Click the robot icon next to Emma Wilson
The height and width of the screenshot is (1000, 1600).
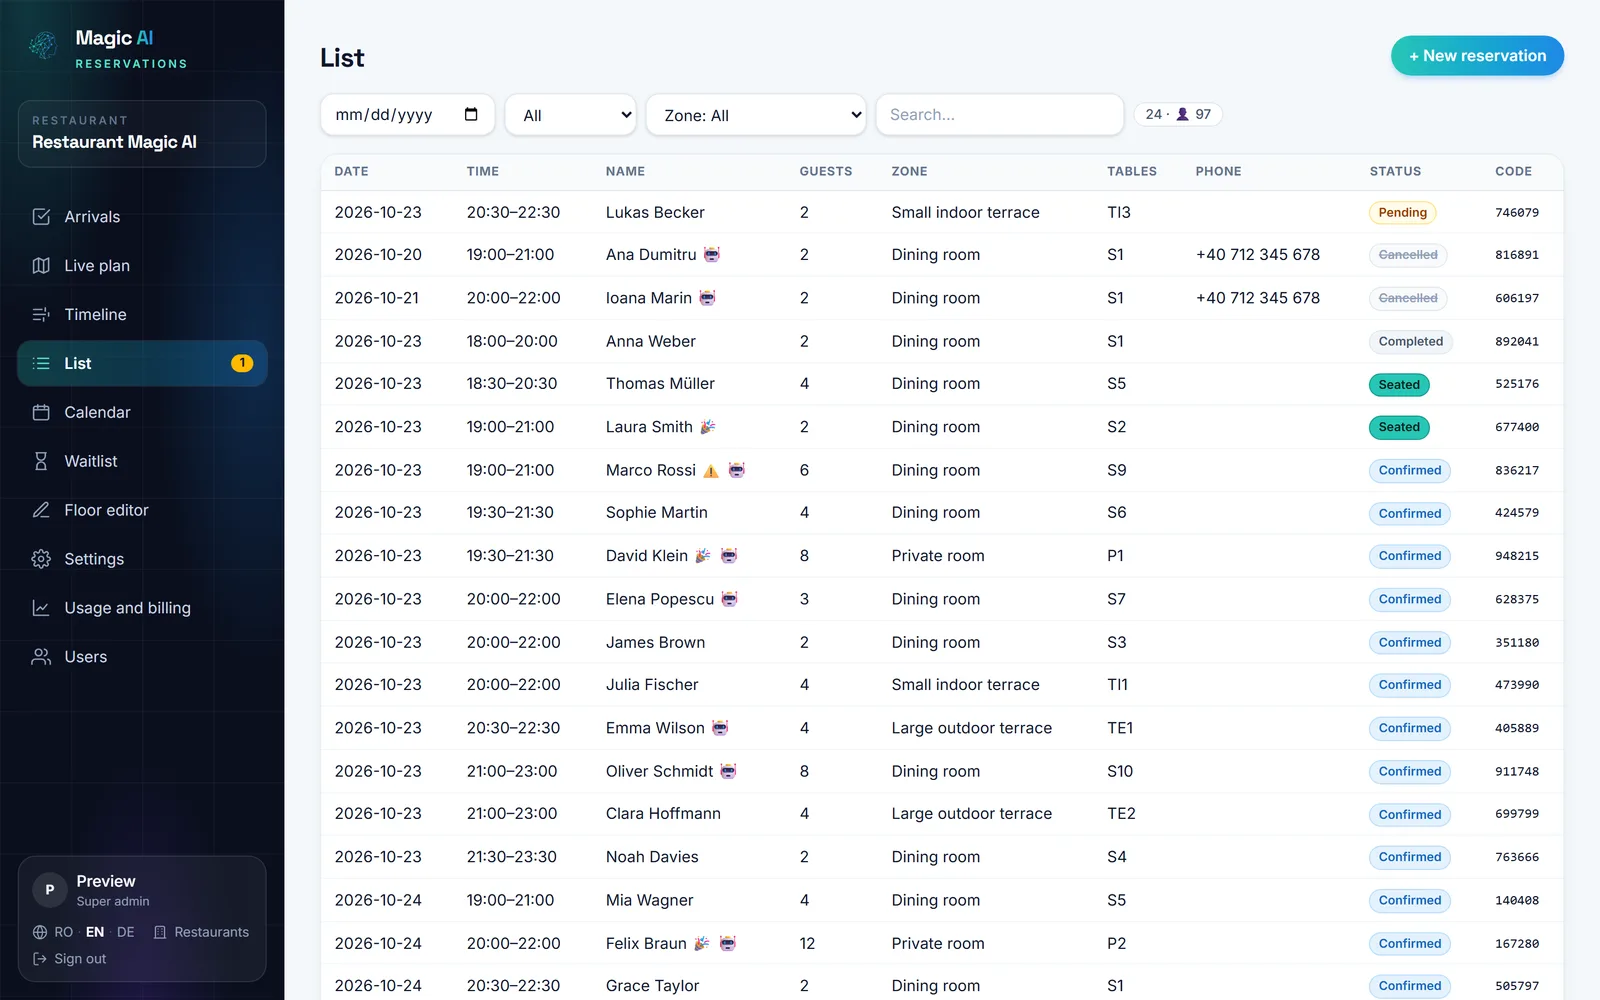[x=720, y=727]
